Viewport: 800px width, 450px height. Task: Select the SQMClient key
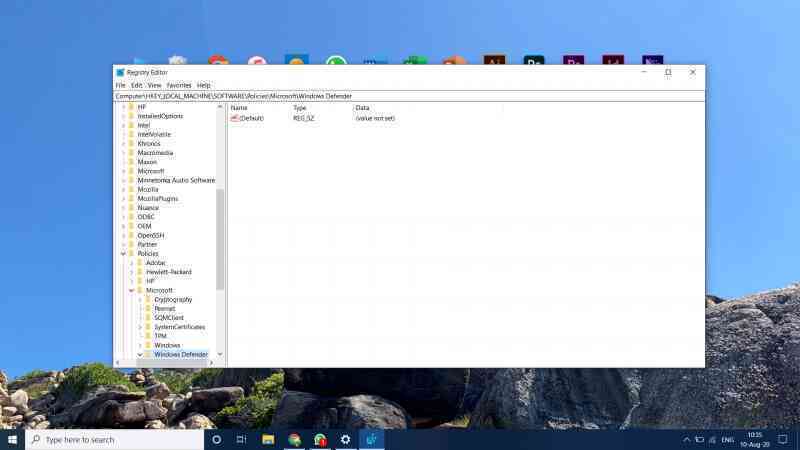pyautogui.click(x=169, y=318)
